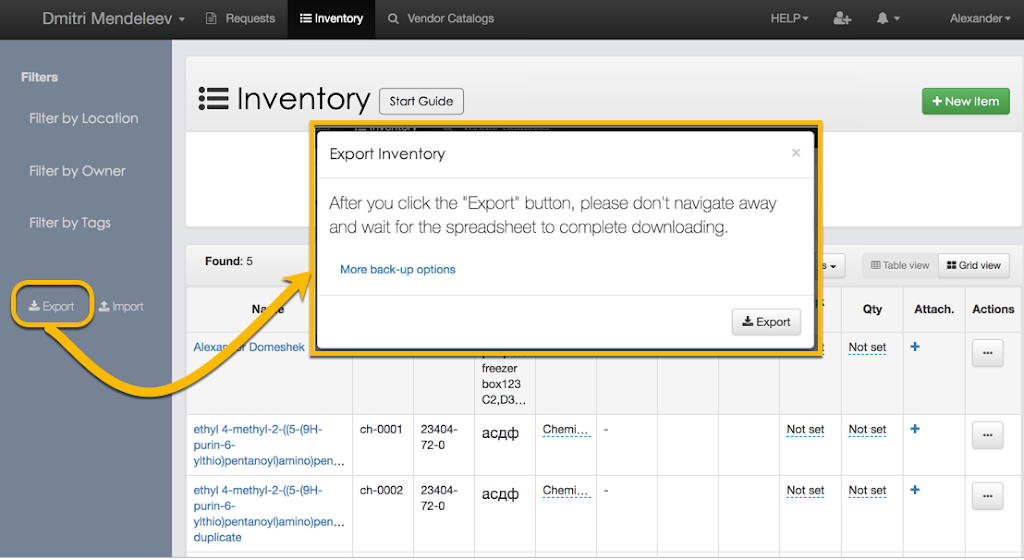
Task: Click the location асдф in ch-0001 row
Action: pos(500,433)
